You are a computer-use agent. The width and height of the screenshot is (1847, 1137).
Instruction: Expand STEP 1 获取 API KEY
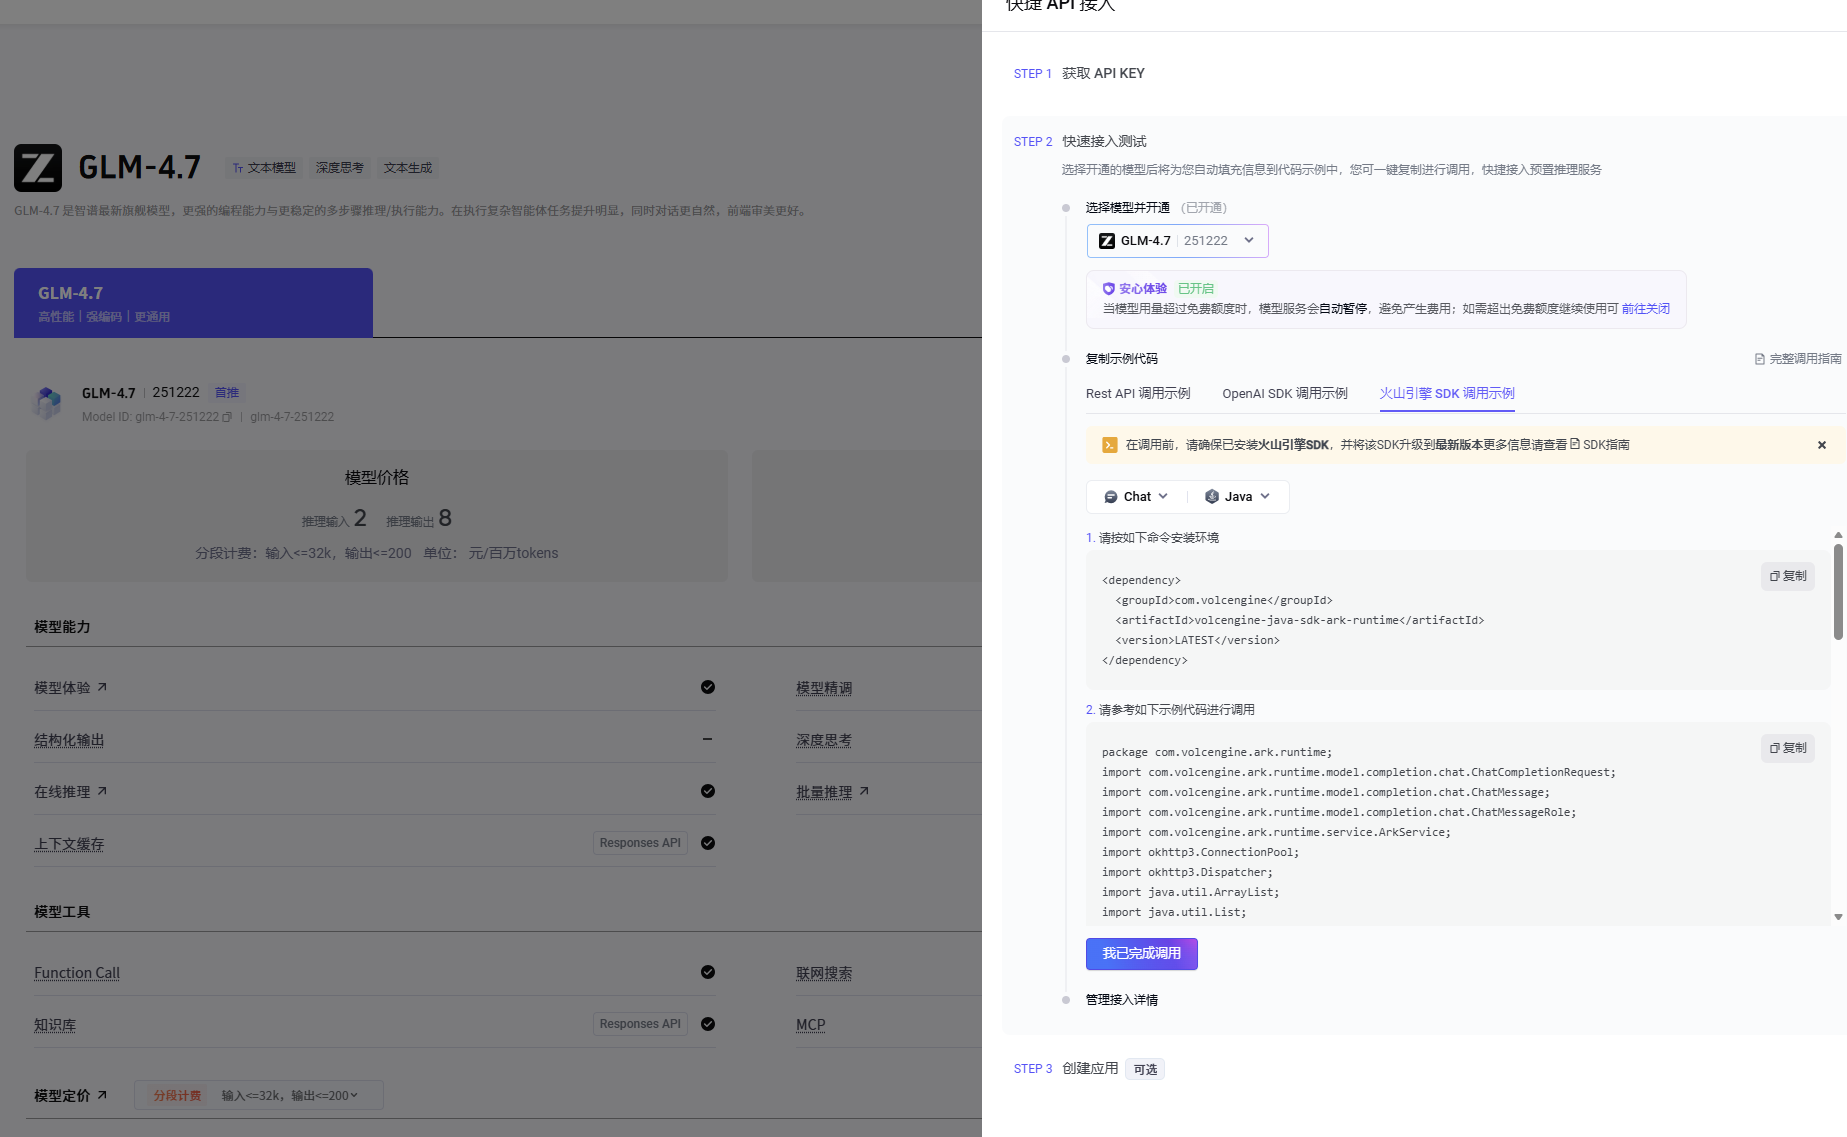[1079, 73]
